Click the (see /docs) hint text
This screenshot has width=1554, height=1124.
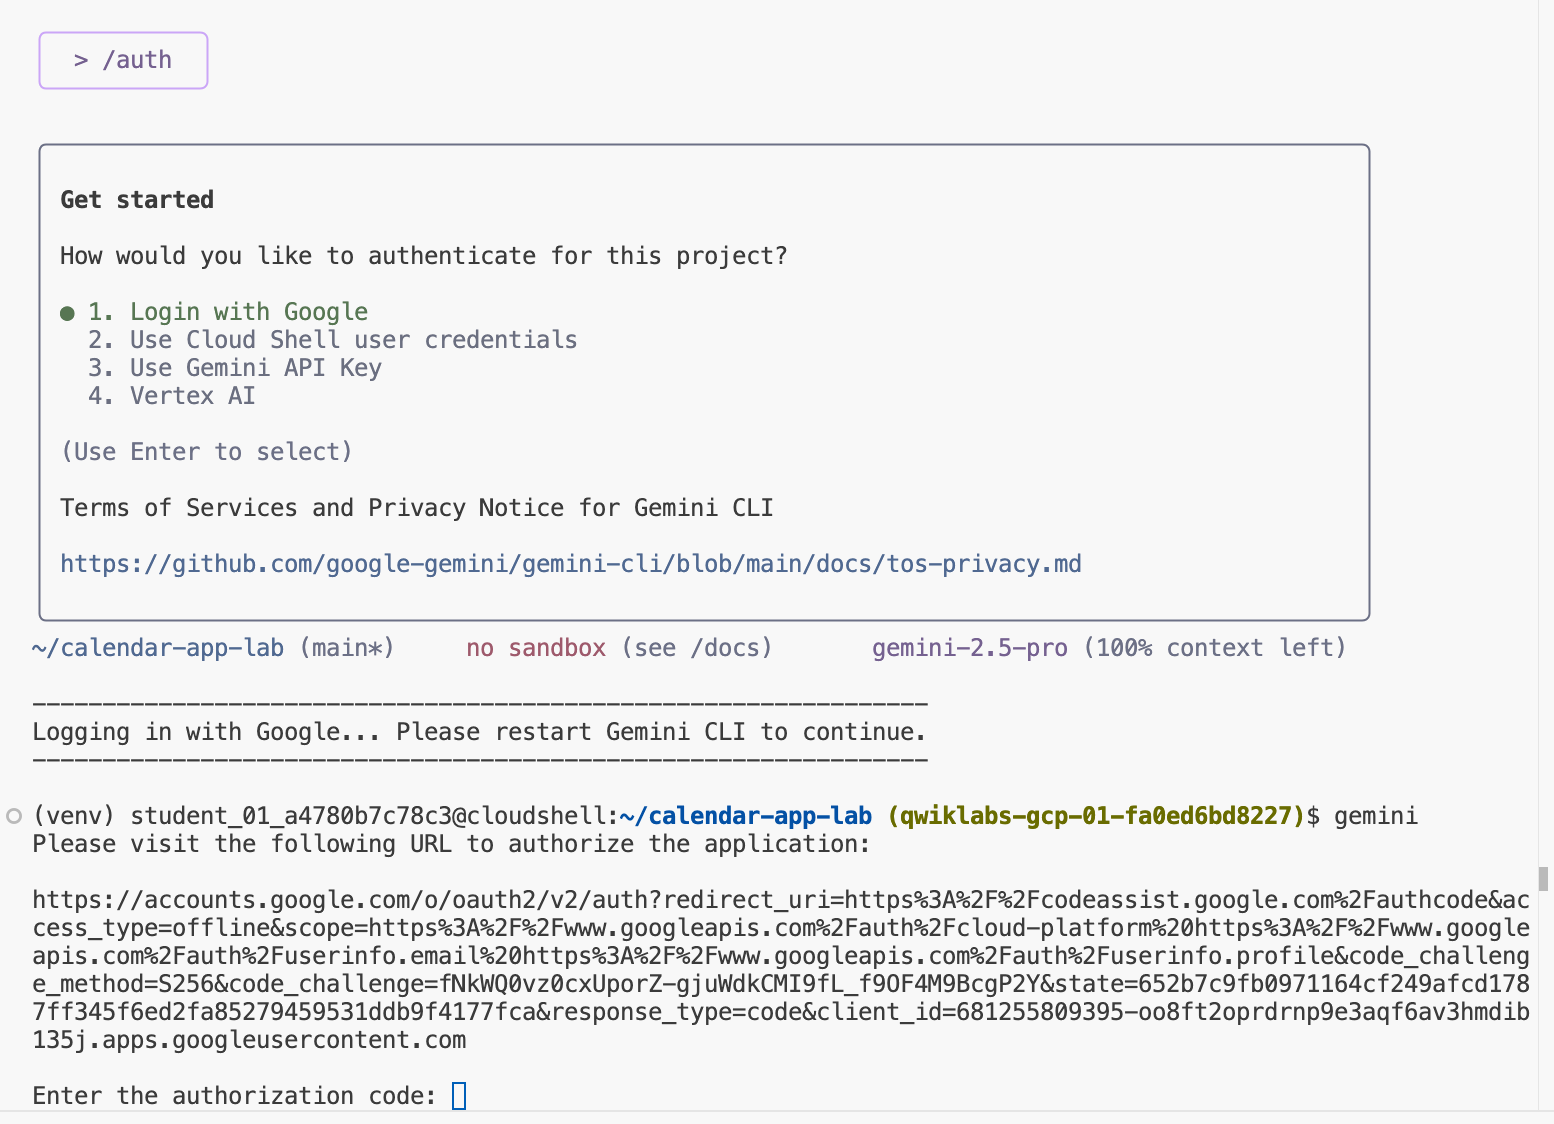point(697,648)
